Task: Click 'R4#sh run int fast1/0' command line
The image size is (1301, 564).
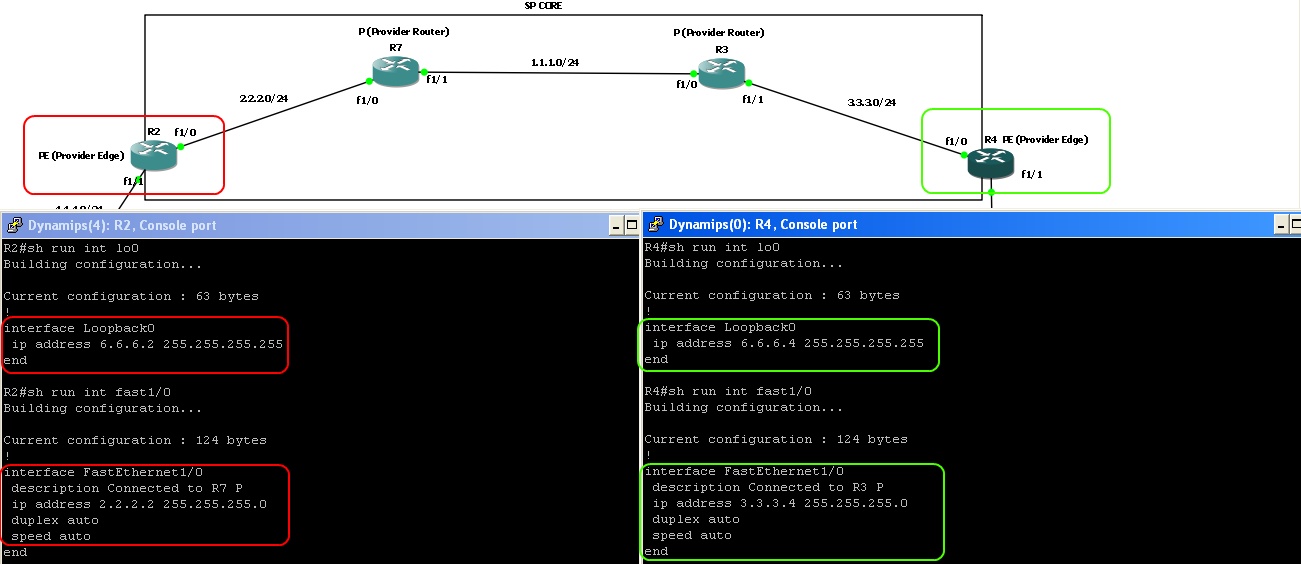Action: (729, 391)
